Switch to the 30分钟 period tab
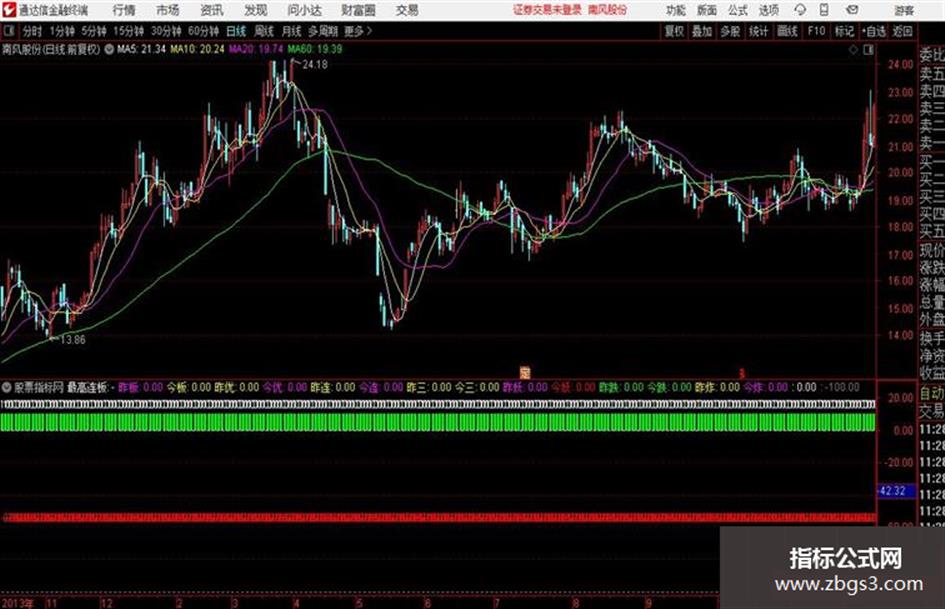The image size is (945, 609). (x=166, y=31)
